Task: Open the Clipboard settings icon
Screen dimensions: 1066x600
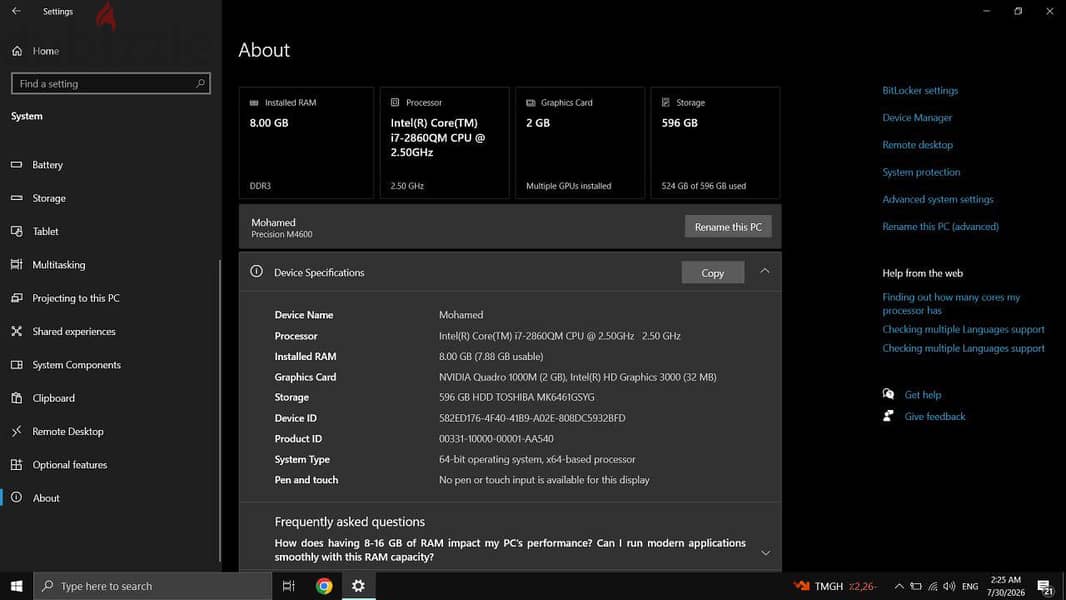Action: 16,398
